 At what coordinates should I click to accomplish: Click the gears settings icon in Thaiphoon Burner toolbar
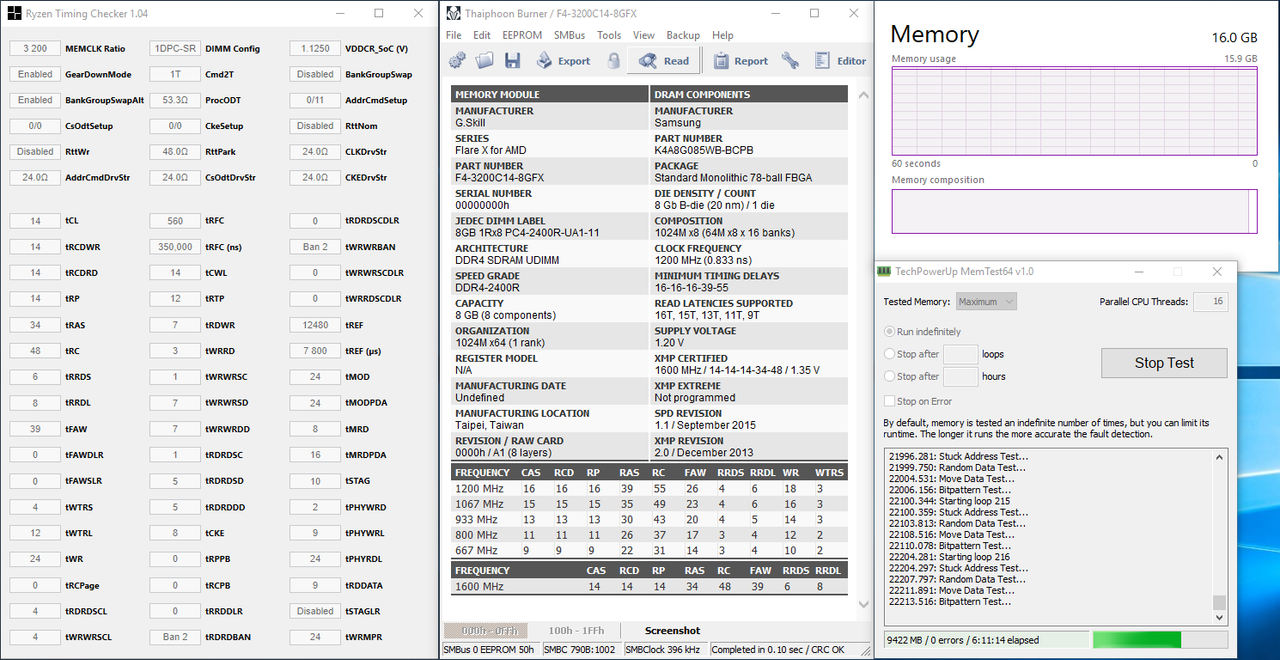click(x=457, y=61)
